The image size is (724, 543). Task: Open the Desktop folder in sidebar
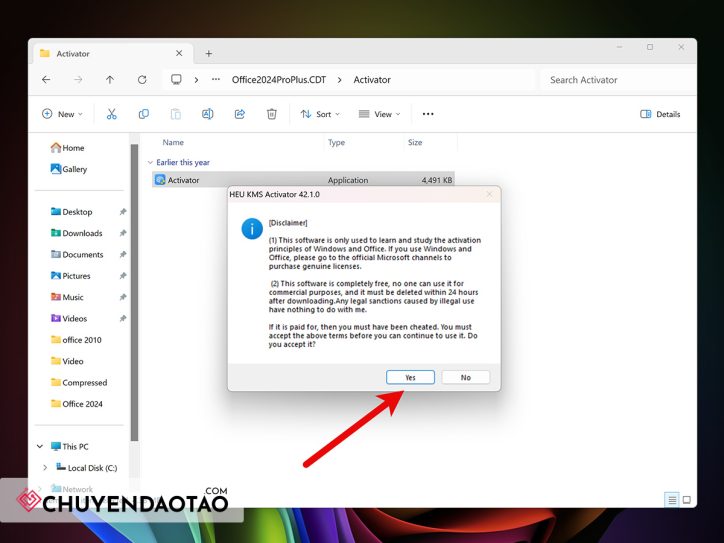pyautogui.click(x=72, y=212)
